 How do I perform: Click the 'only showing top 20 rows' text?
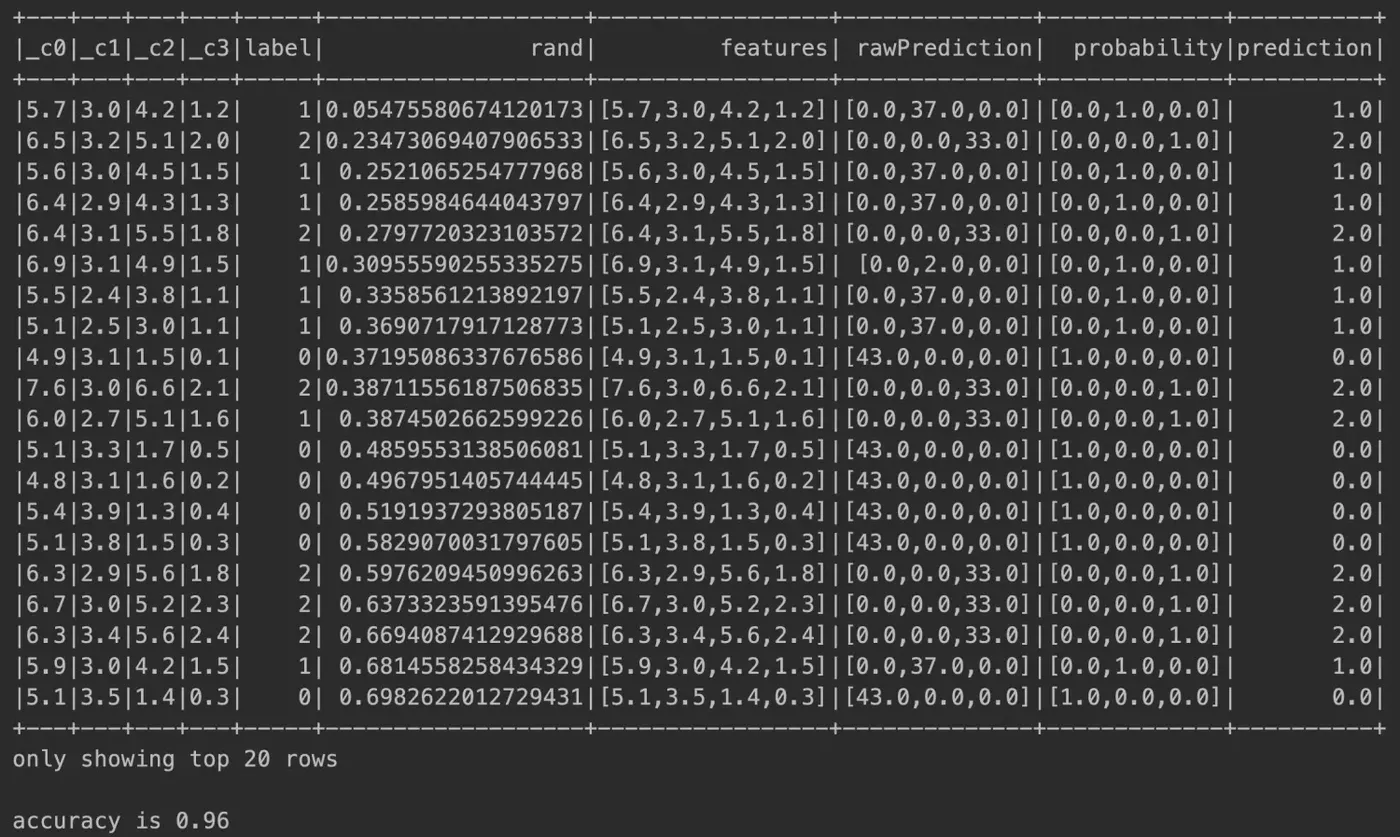[175, 759]
